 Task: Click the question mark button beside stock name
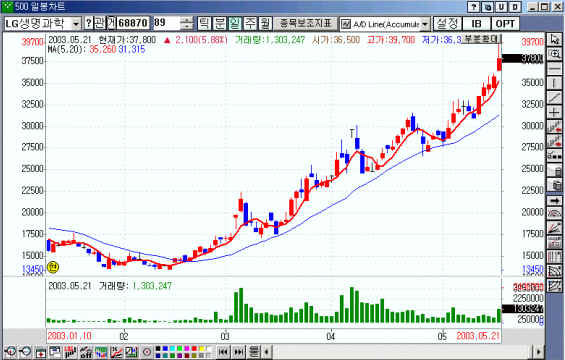tap(89, 23)
